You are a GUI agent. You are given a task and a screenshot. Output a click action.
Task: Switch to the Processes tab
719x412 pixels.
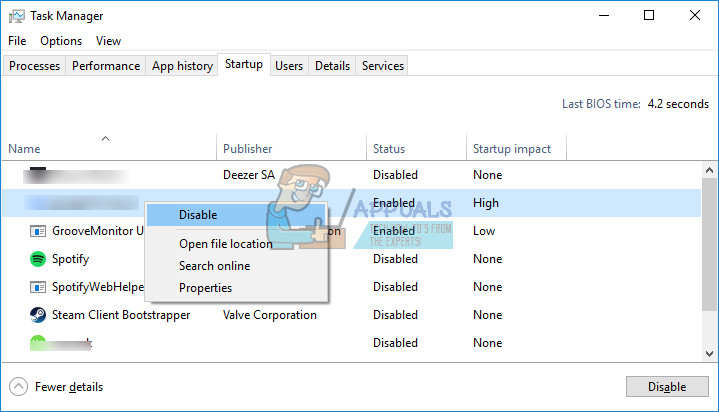point(34,66)
